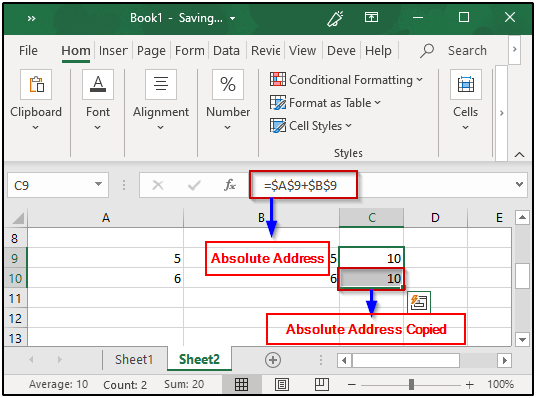The height and width of the screenshot is (398, 536).
Task: Select column C header
Action: pyautogui.click(x=372, y=218)
